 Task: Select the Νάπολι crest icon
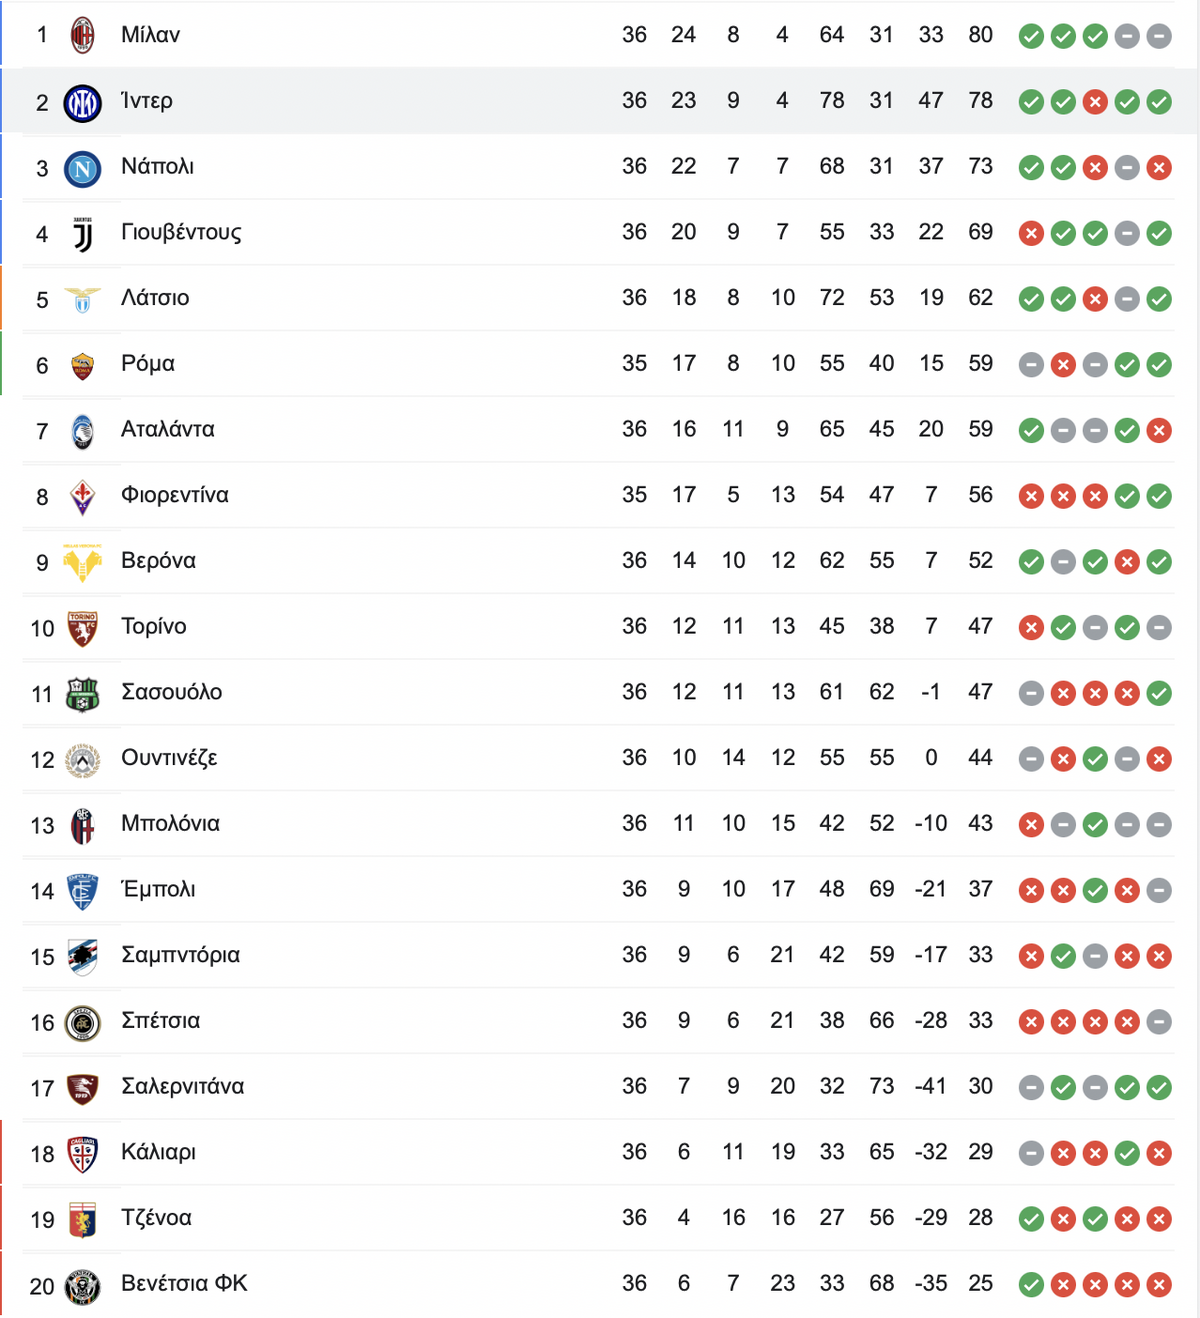[83, 168]
